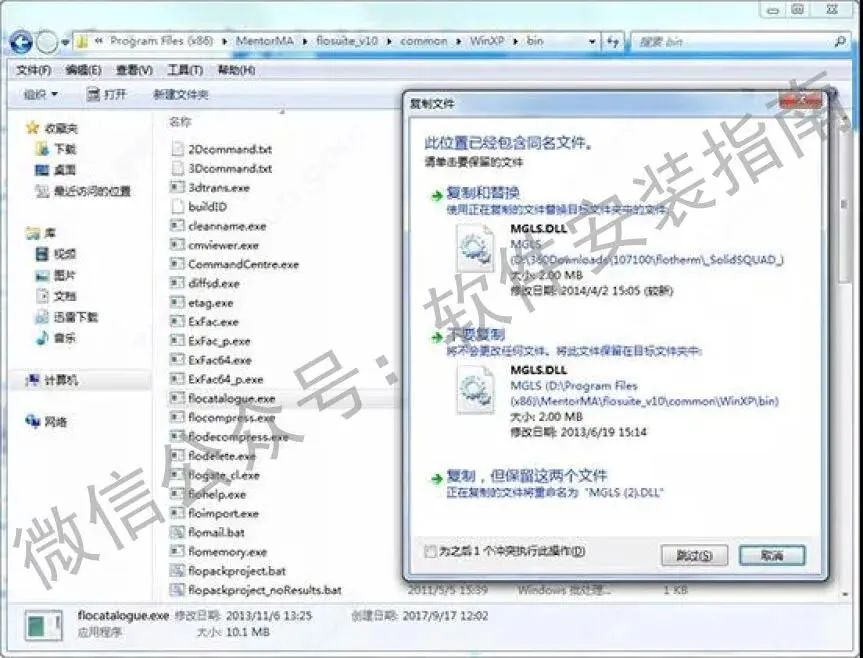Click the search box magnifier icon
This screenshot has height=658, width=863.
(x=840, y=41)
